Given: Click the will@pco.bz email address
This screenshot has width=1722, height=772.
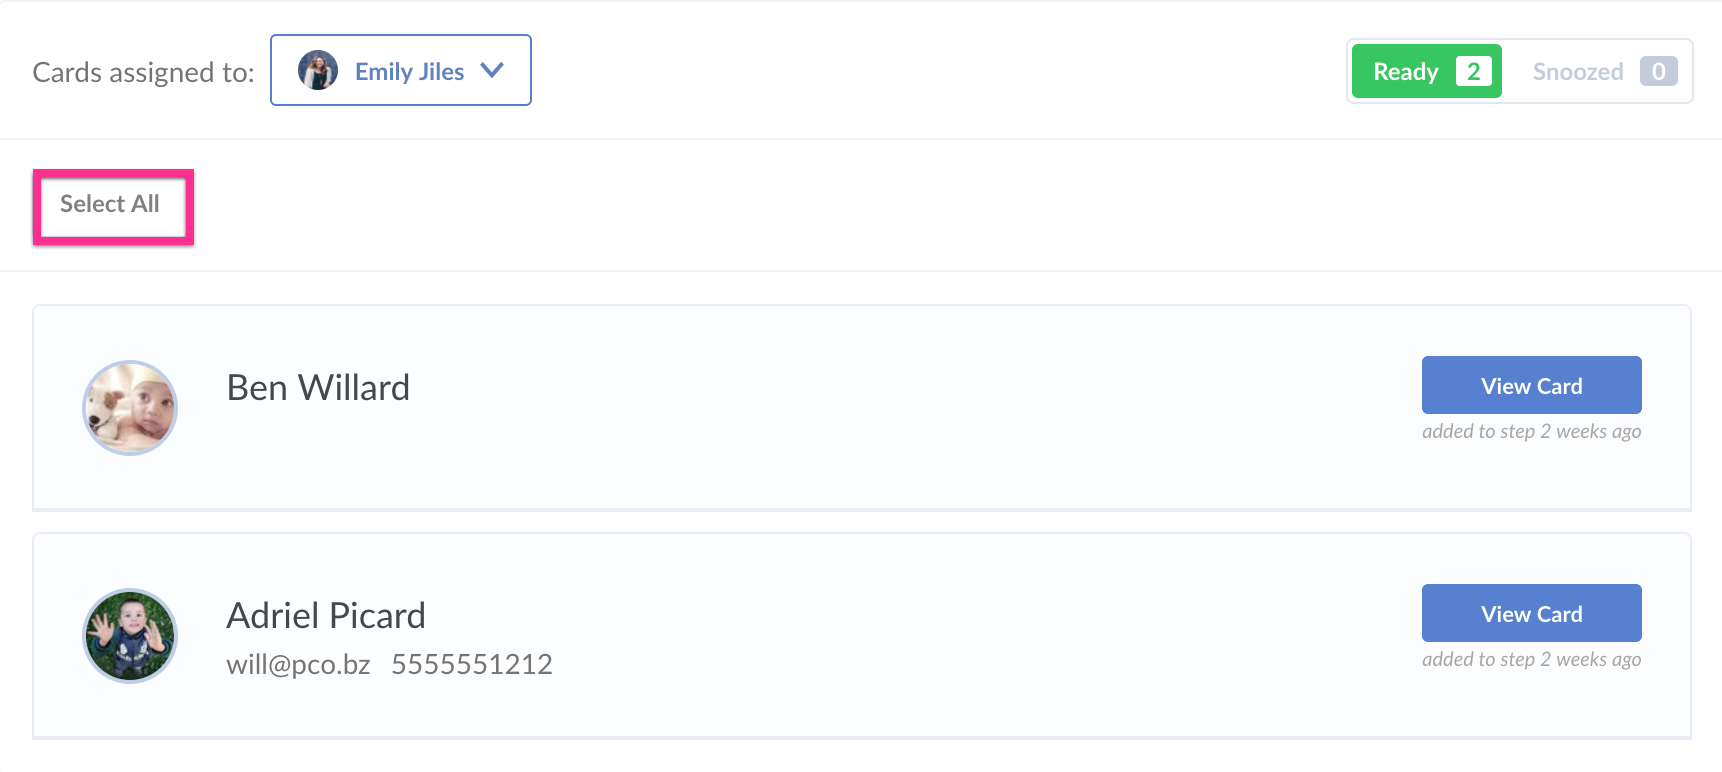Looking at the screenshot, I should (298, 665).
